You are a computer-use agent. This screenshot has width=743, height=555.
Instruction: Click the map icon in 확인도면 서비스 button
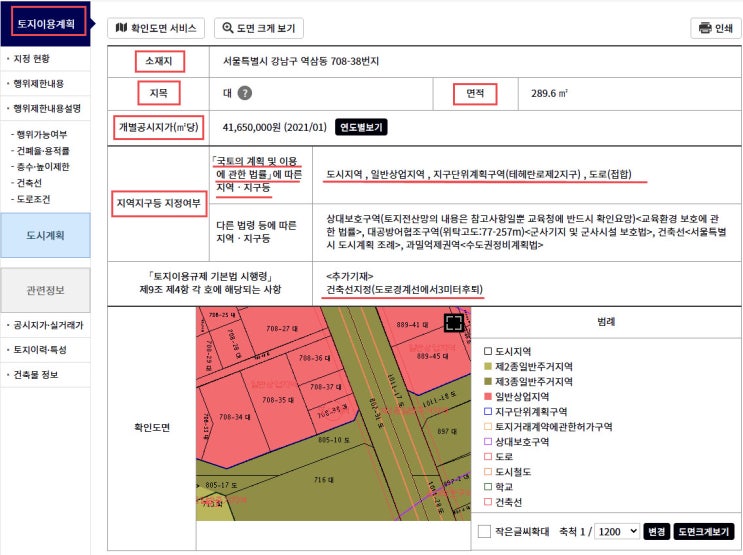121,27
